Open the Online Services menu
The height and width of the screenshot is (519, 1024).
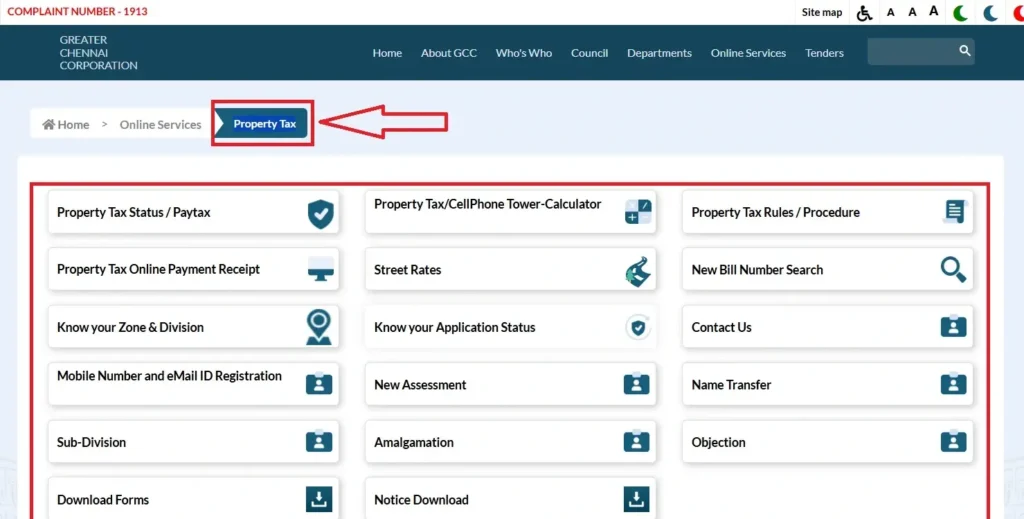(748, 53)
